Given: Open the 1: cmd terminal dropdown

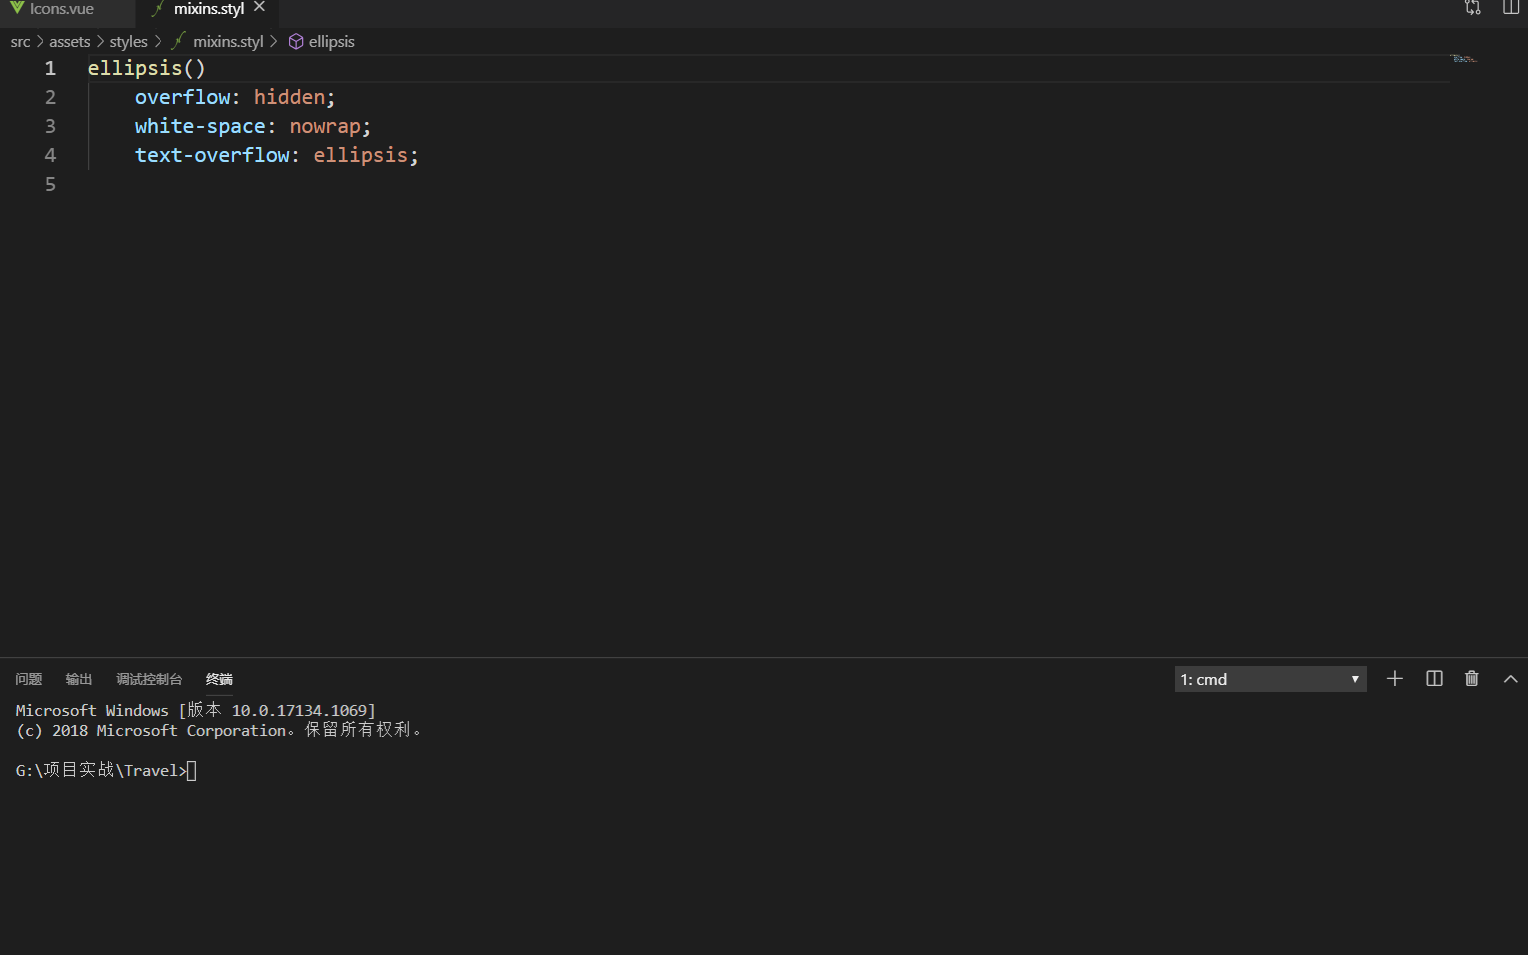Looking at the screenshot, I should (x=1270, y=679).
